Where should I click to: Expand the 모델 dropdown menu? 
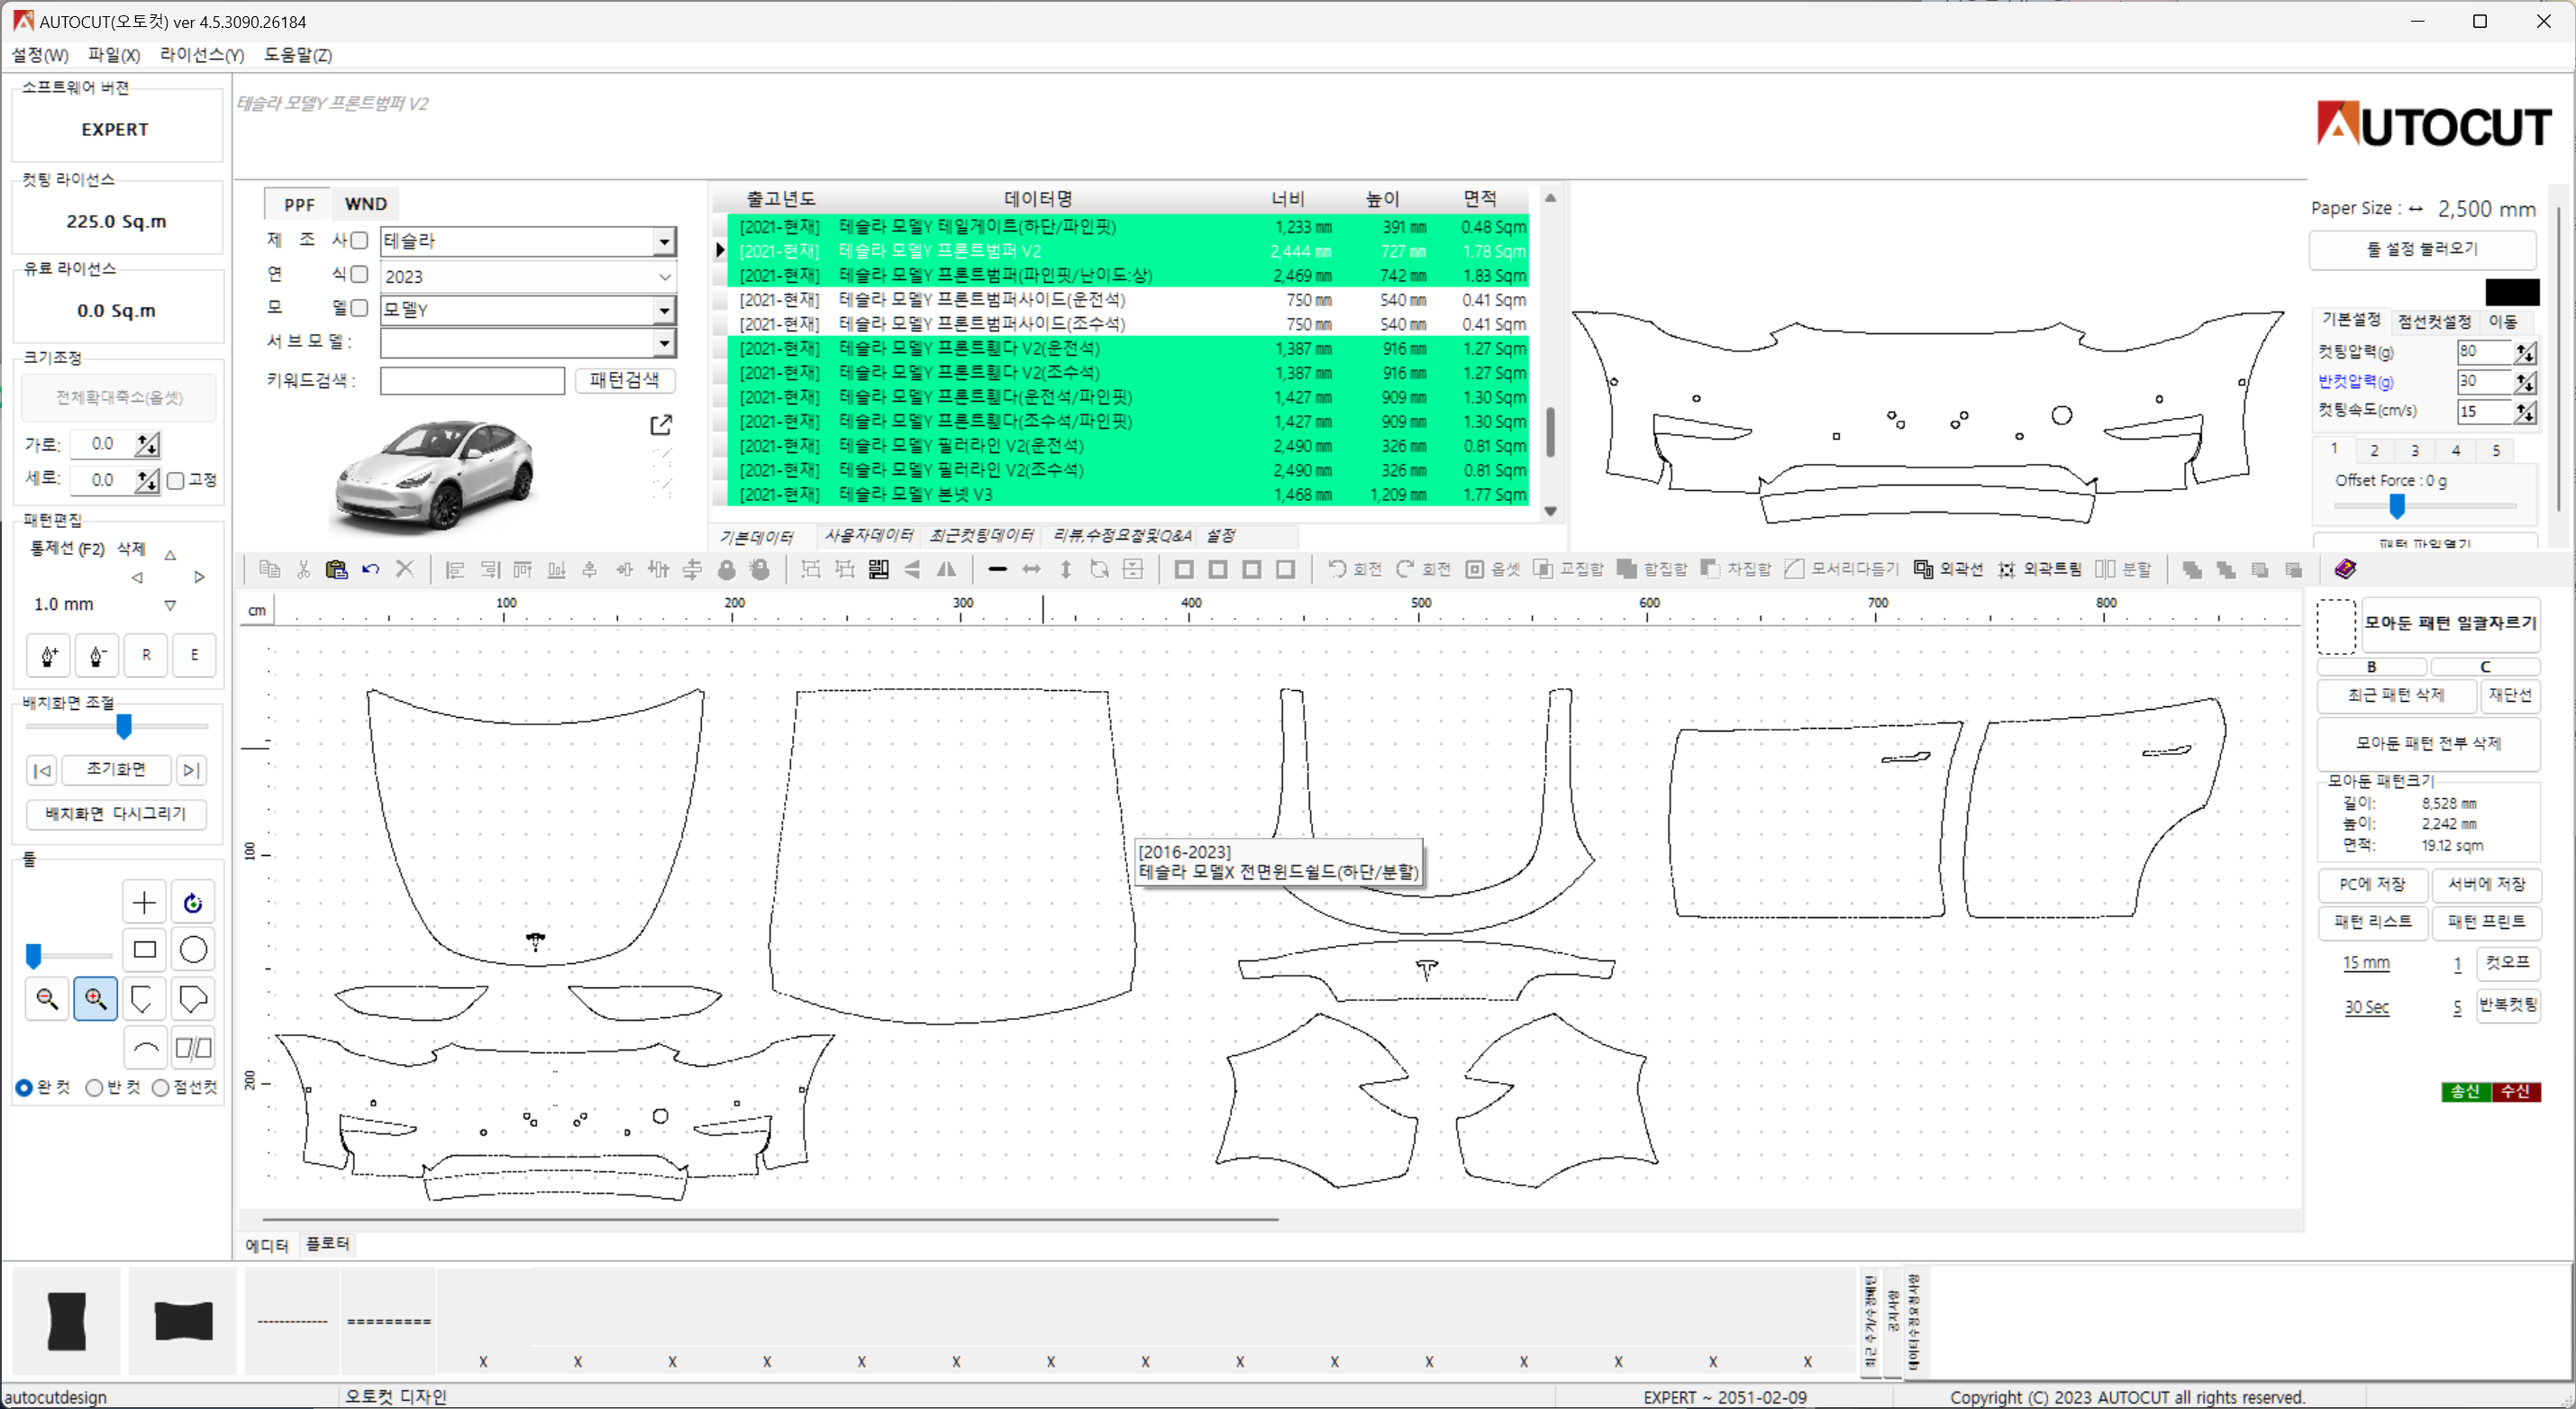[664, 309]
